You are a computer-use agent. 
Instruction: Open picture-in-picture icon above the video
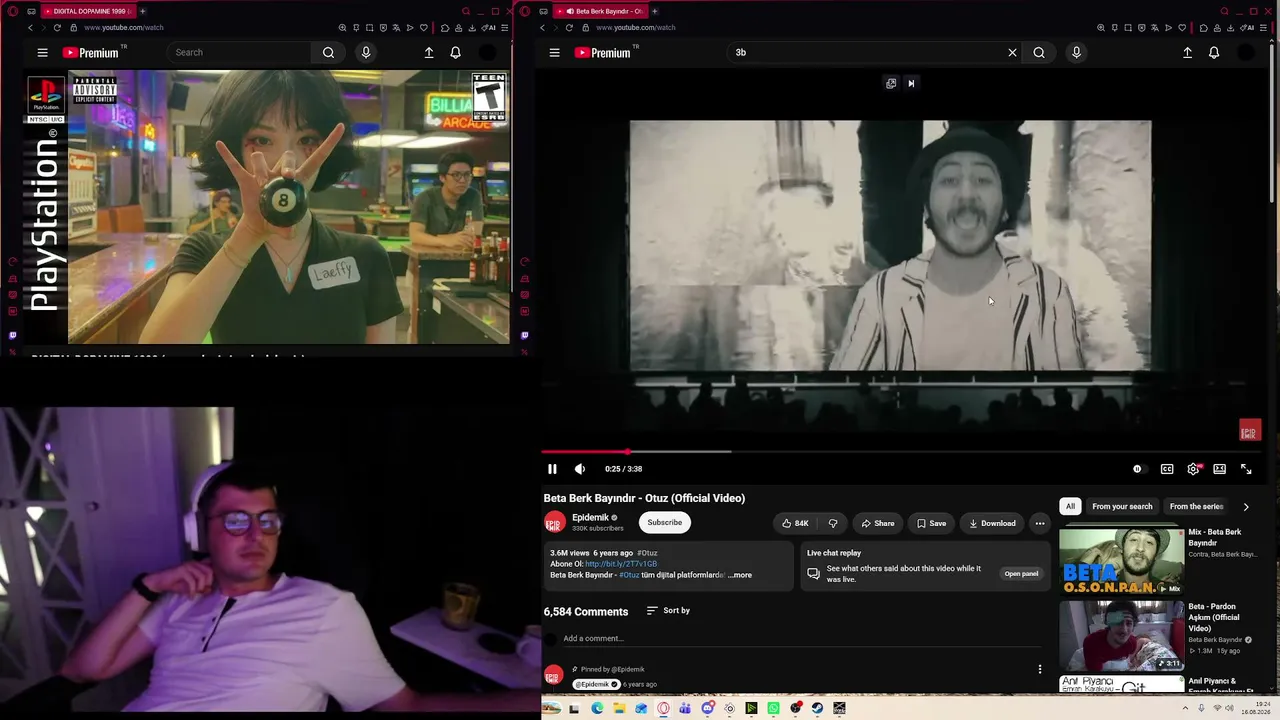pos(891,84)
